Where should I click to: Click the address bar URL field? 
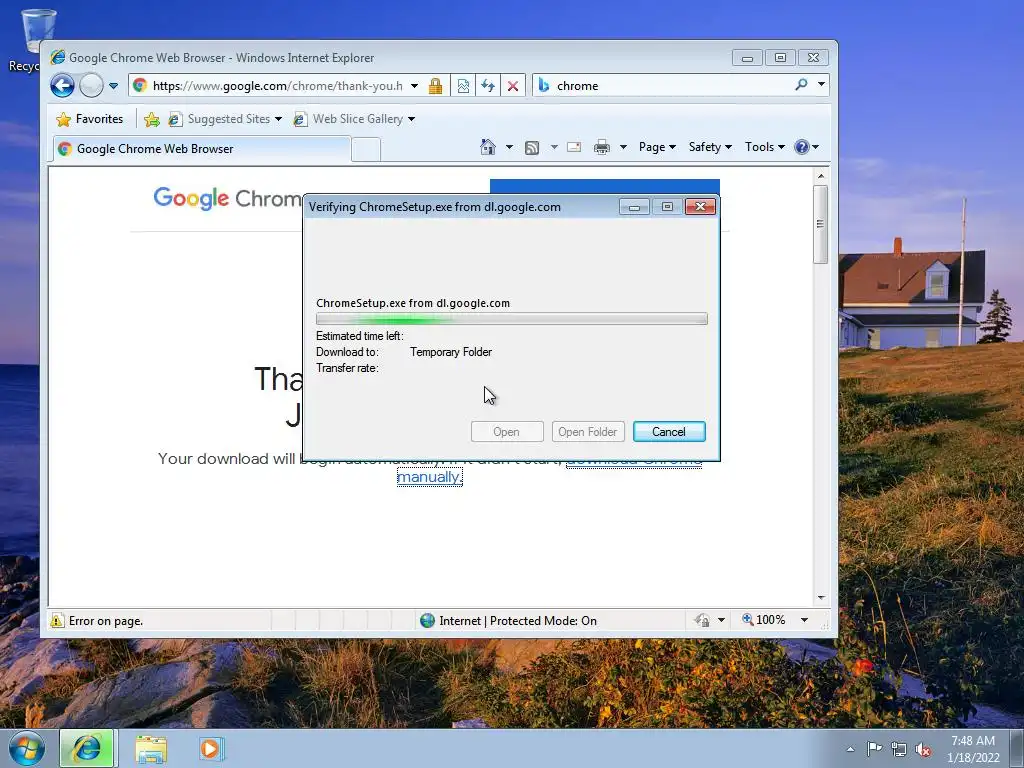(277, 86)
